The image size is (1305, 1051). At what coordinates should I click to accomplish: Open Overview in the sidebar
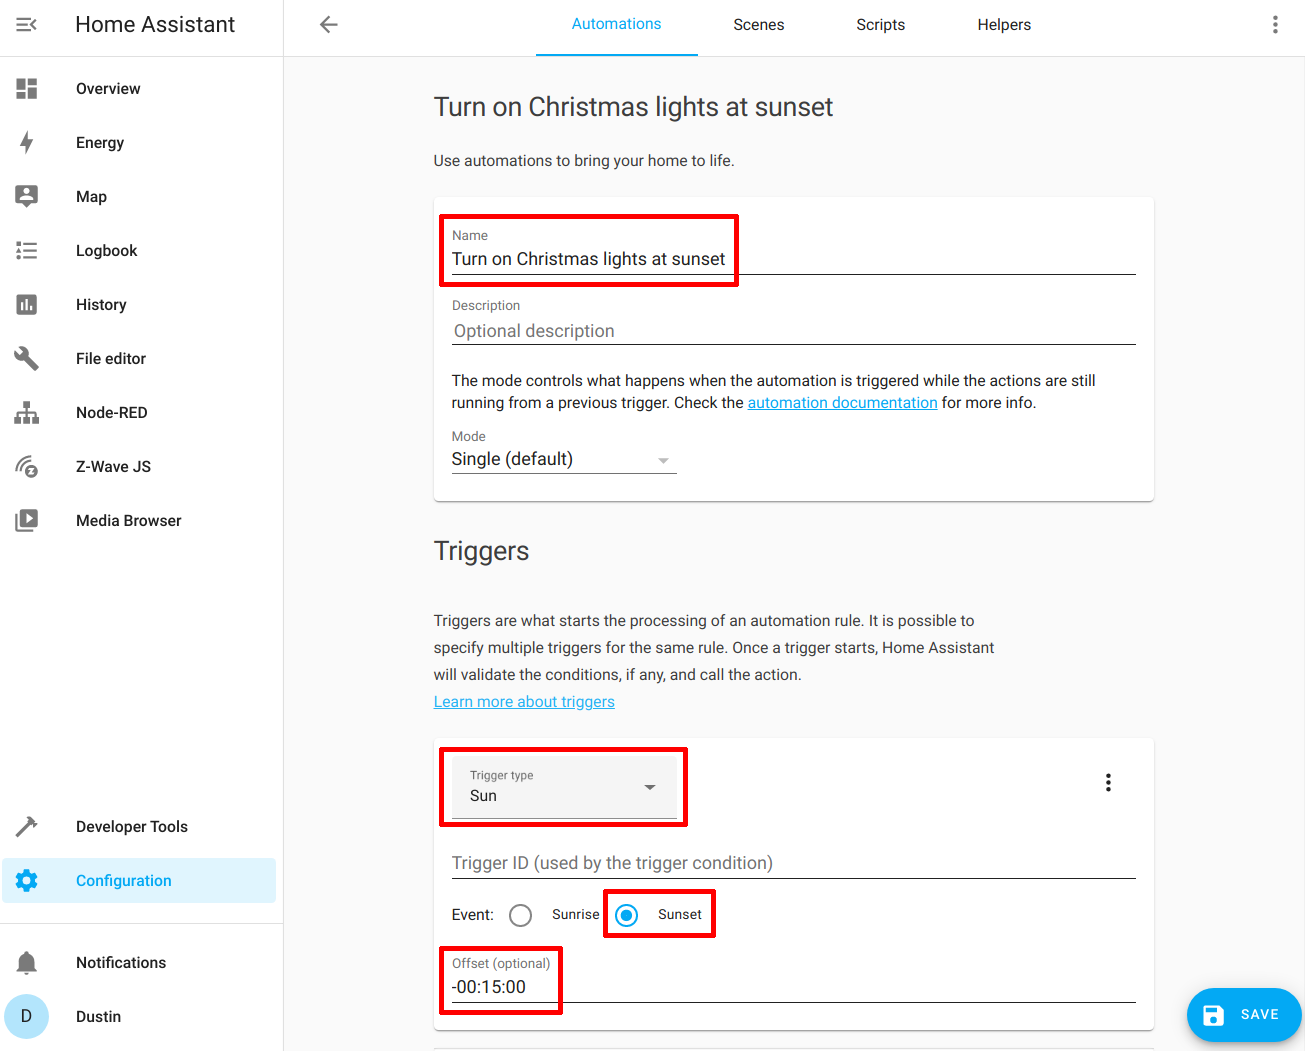coord(139,89)
